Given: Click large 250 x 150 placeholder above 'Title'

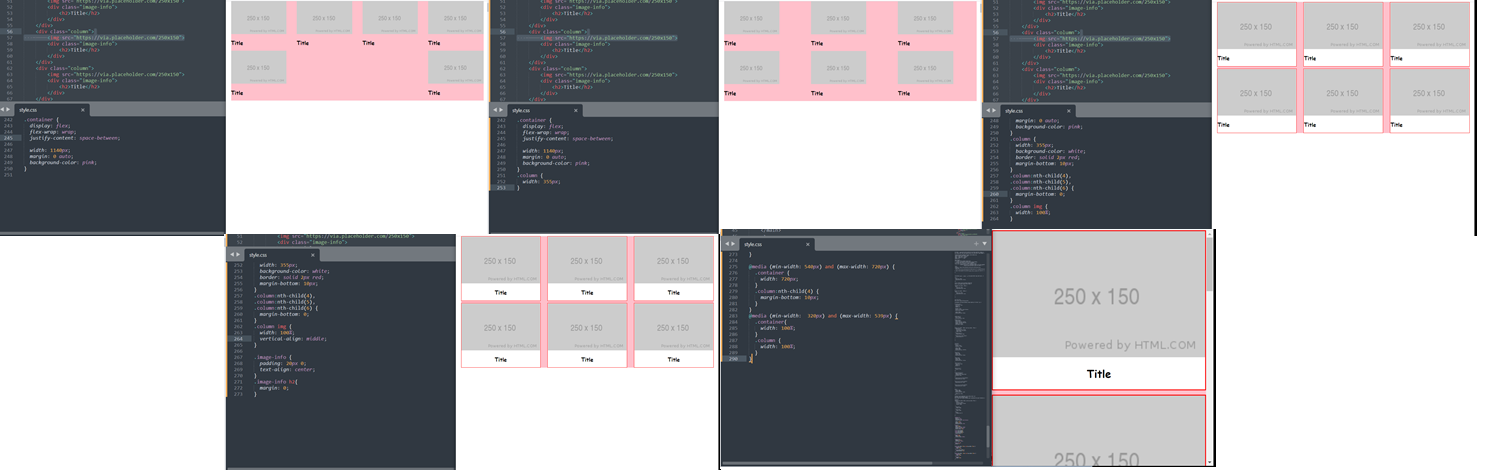Looking at the screenshot, I should [1099, 296].
